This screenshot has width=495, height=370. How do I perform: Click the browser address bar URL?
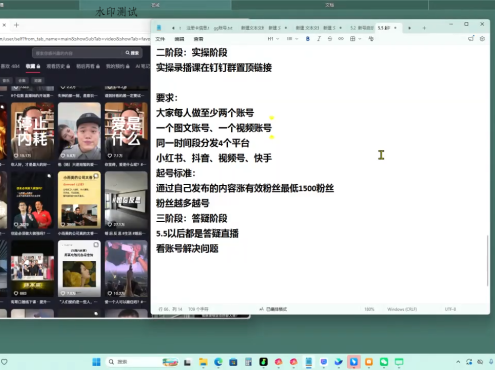coord(75,39)
